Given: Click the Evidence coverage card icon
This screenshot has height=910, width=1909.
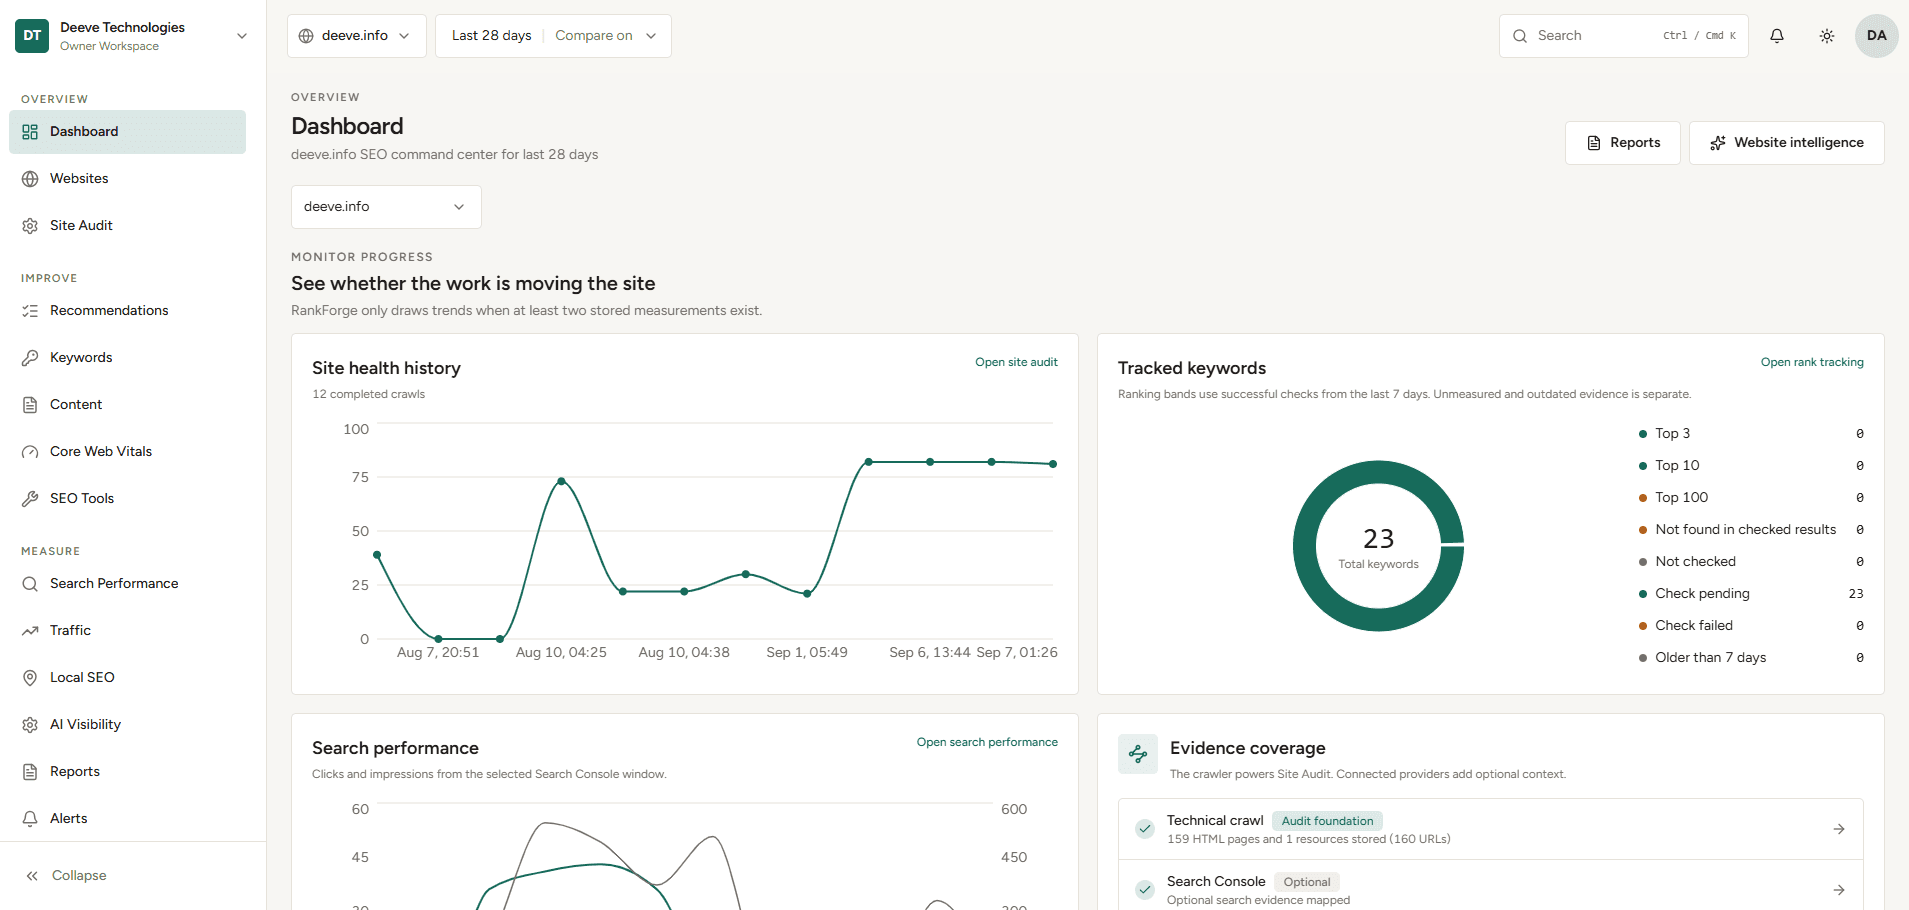Looking at the screenshot, I should pyautogui.click(x=1138, y=754).
